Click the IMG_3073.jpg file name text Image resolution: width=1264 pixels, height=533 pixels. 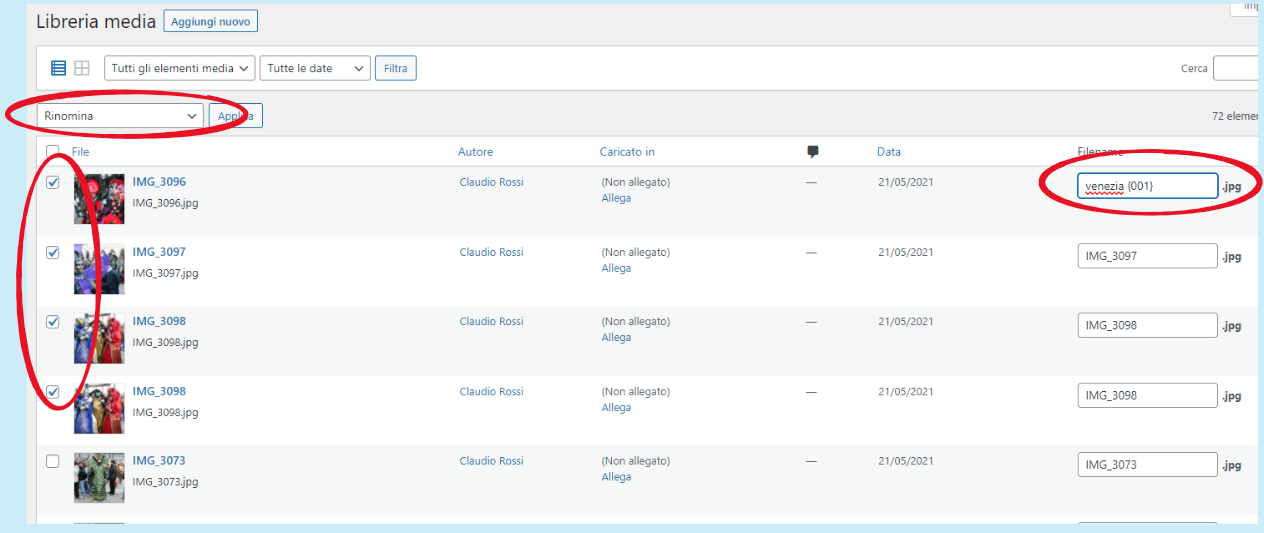tap(165, 482)
